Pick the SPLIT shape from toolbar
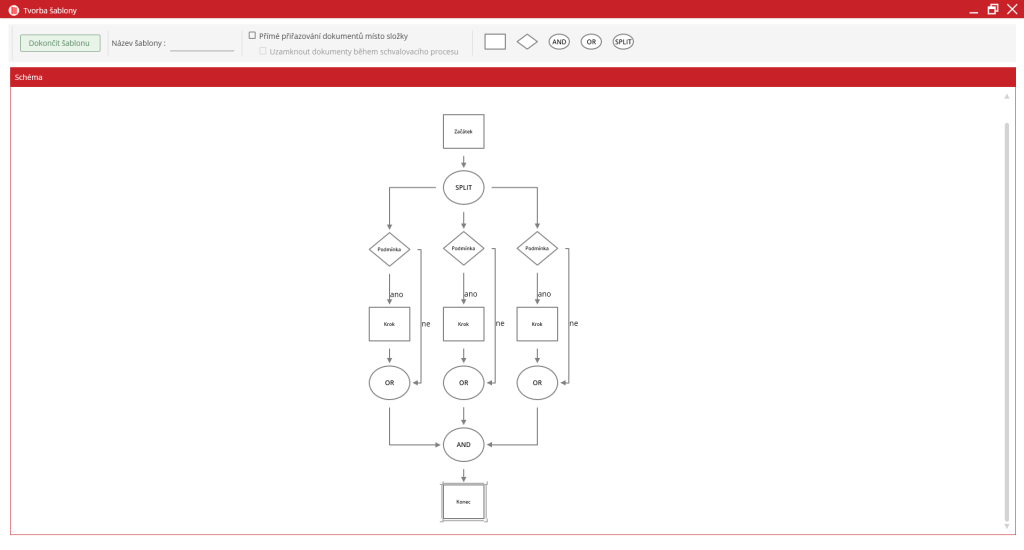The width and height of the screenshot is (1024, 550). coord(623,42)
